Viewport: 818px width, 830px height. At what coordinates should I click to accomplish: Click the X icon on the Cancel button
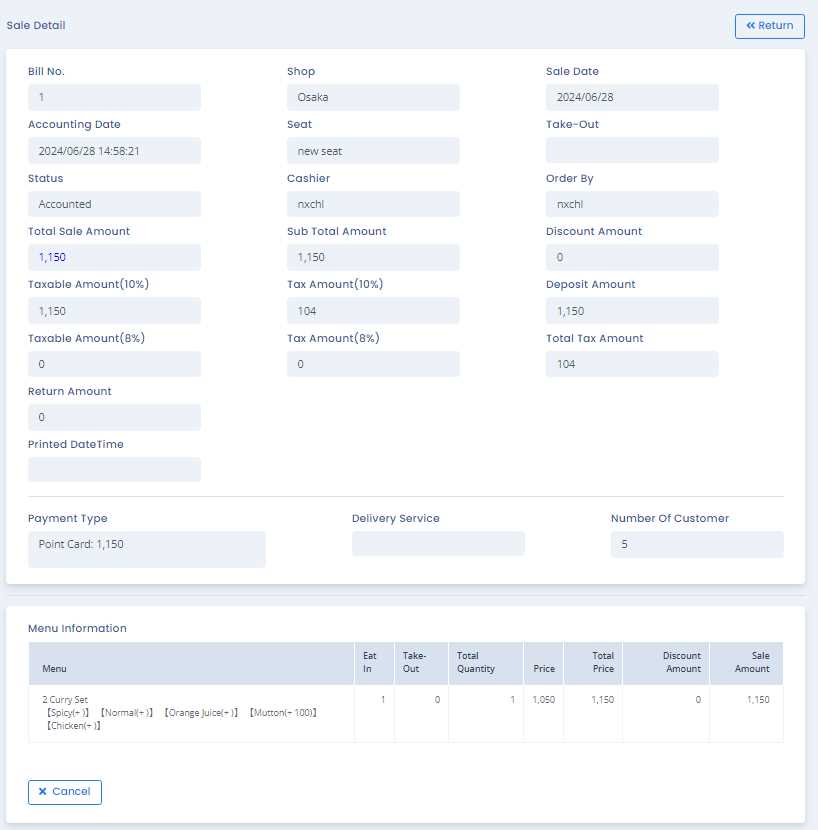42,792
